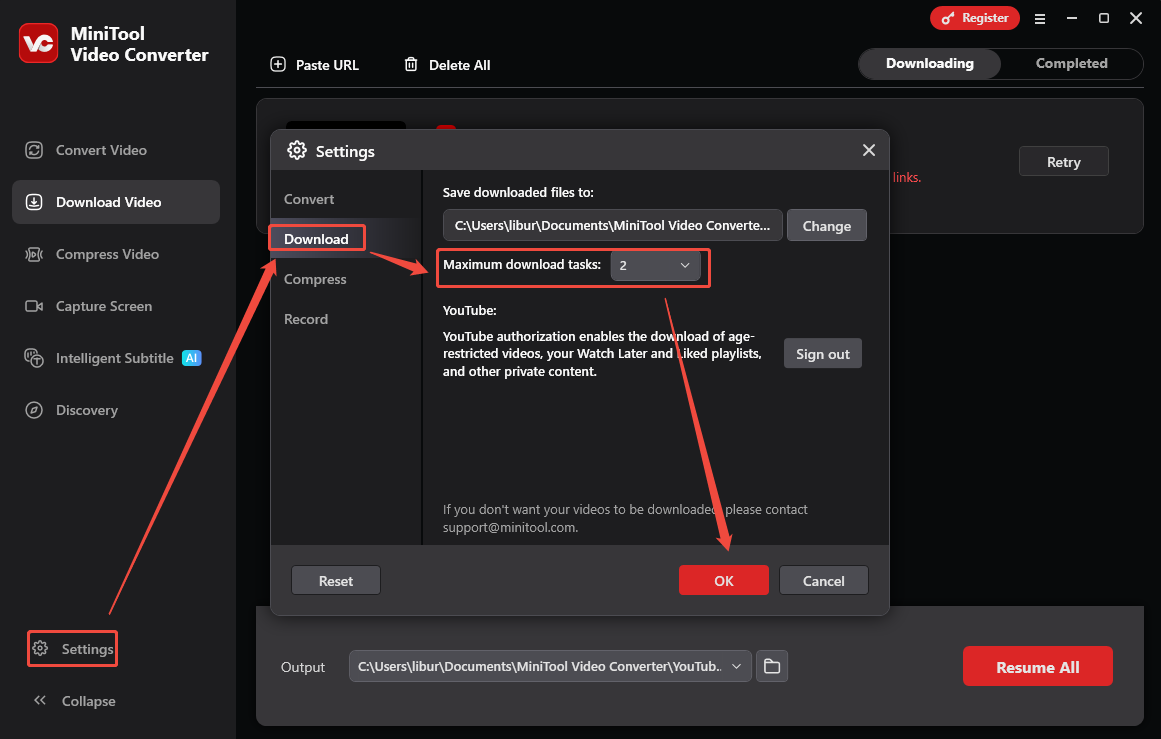1161x739 pixels.
Task: Open the Convert settings tab
Action: tap(309, 199)
